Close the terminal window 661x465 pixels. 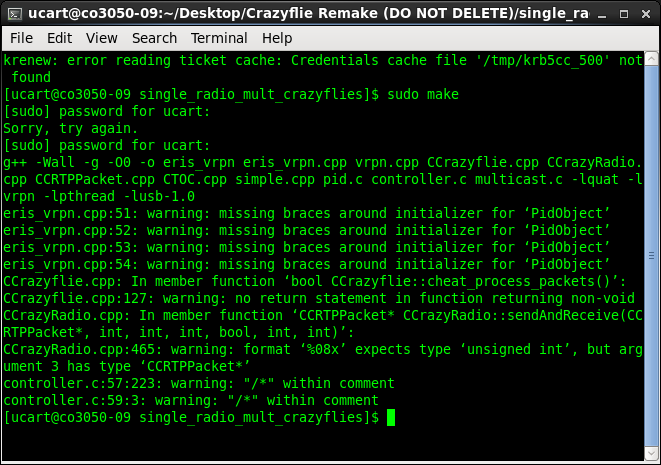644,12
